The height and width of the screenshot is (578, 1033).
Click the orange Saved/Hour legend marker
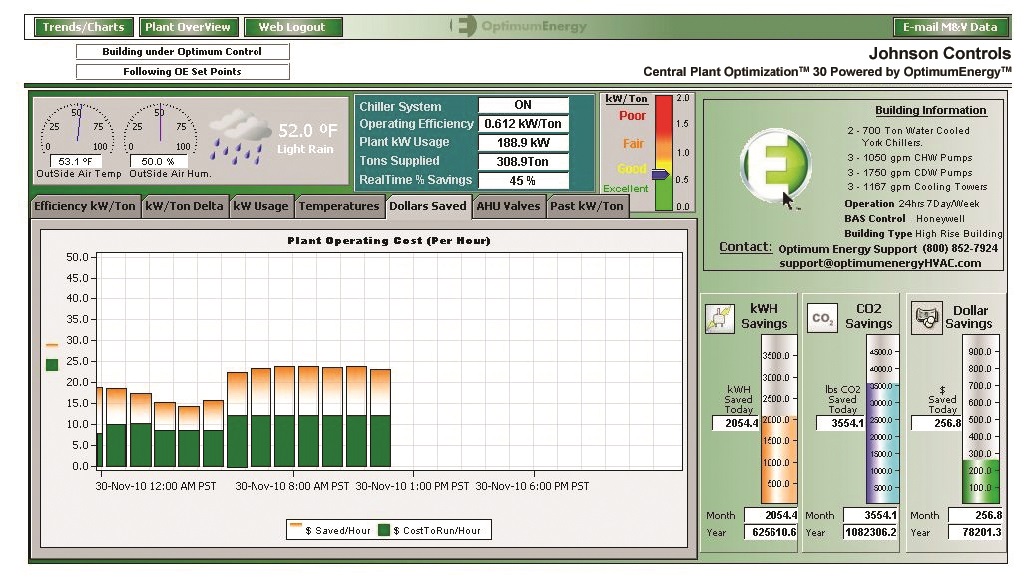tap(296, 526)
